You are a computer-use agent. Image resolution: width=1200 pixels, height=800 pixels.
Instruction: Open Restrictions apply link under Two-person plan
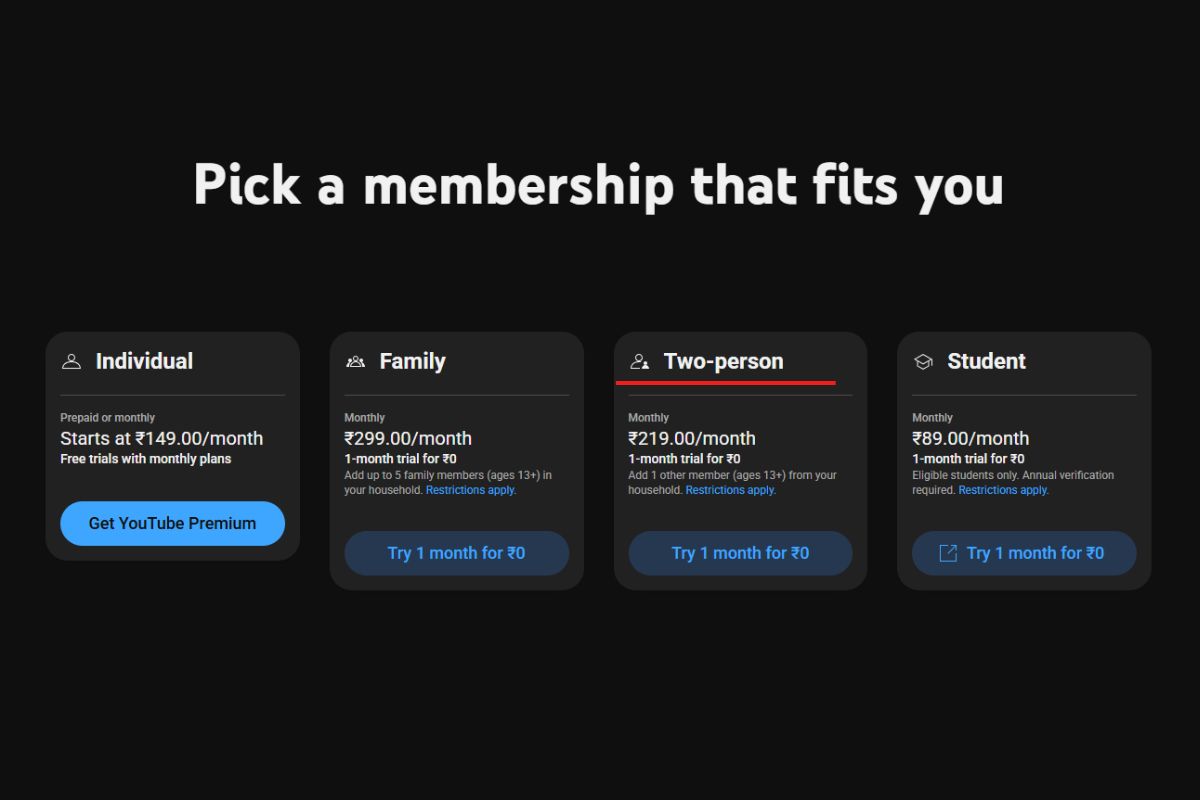[730, 491]
